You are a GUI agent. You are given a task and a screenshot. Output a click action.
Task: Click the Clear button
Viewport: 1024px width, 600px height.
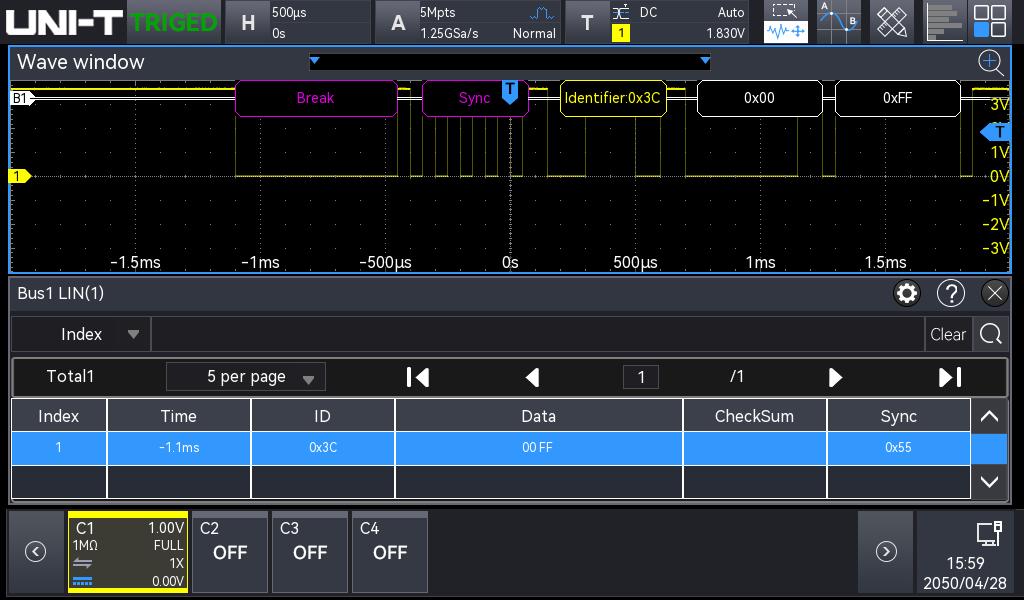[x=947, y=335]
